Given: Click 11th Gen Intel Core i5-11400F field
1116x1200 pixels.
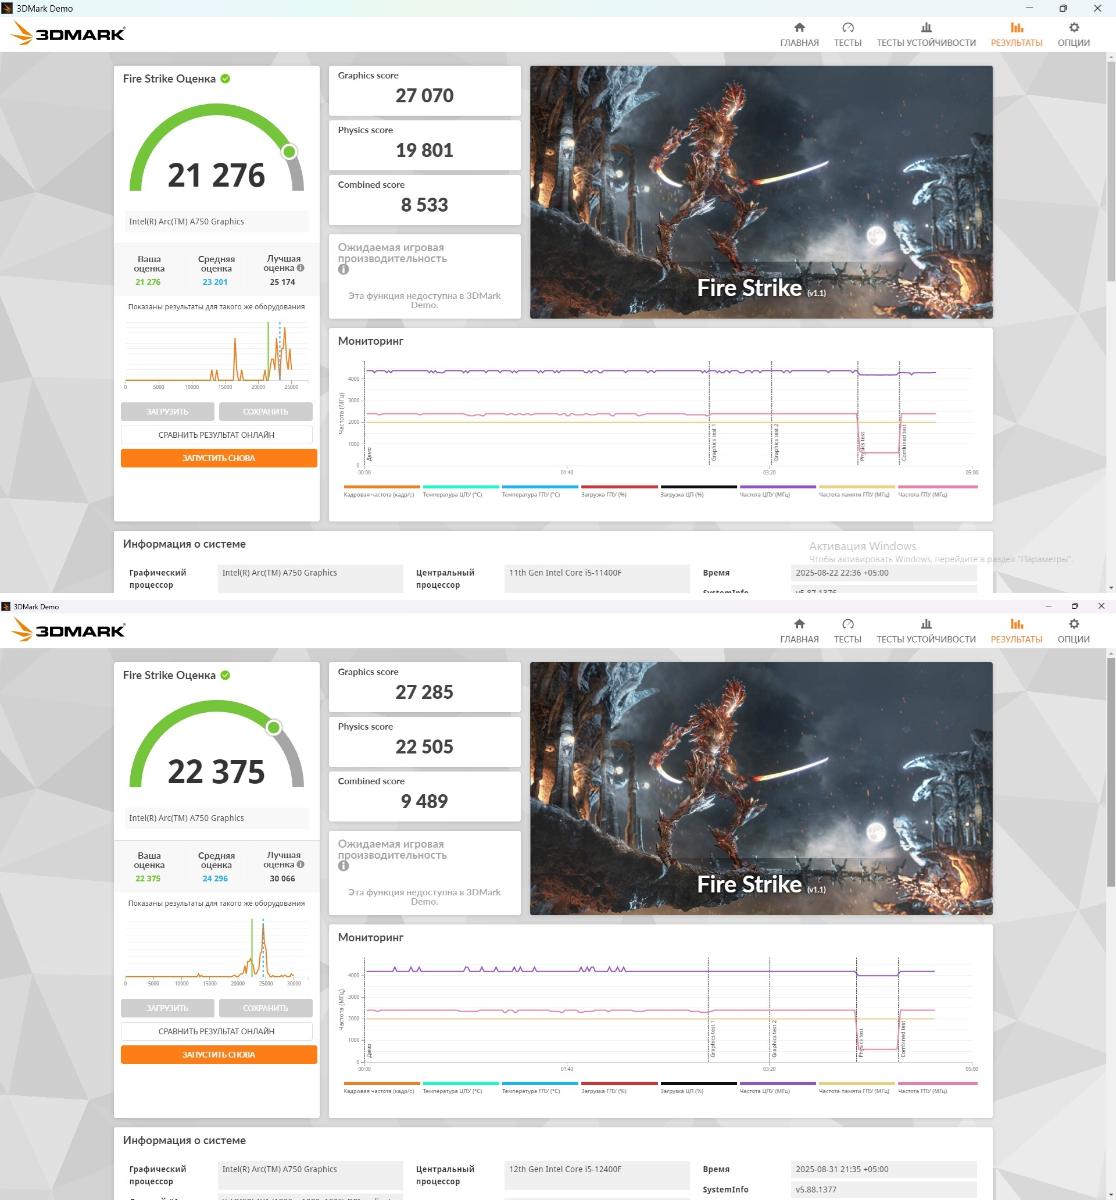Looking at the screenshot, I should [x=597, y=574].
